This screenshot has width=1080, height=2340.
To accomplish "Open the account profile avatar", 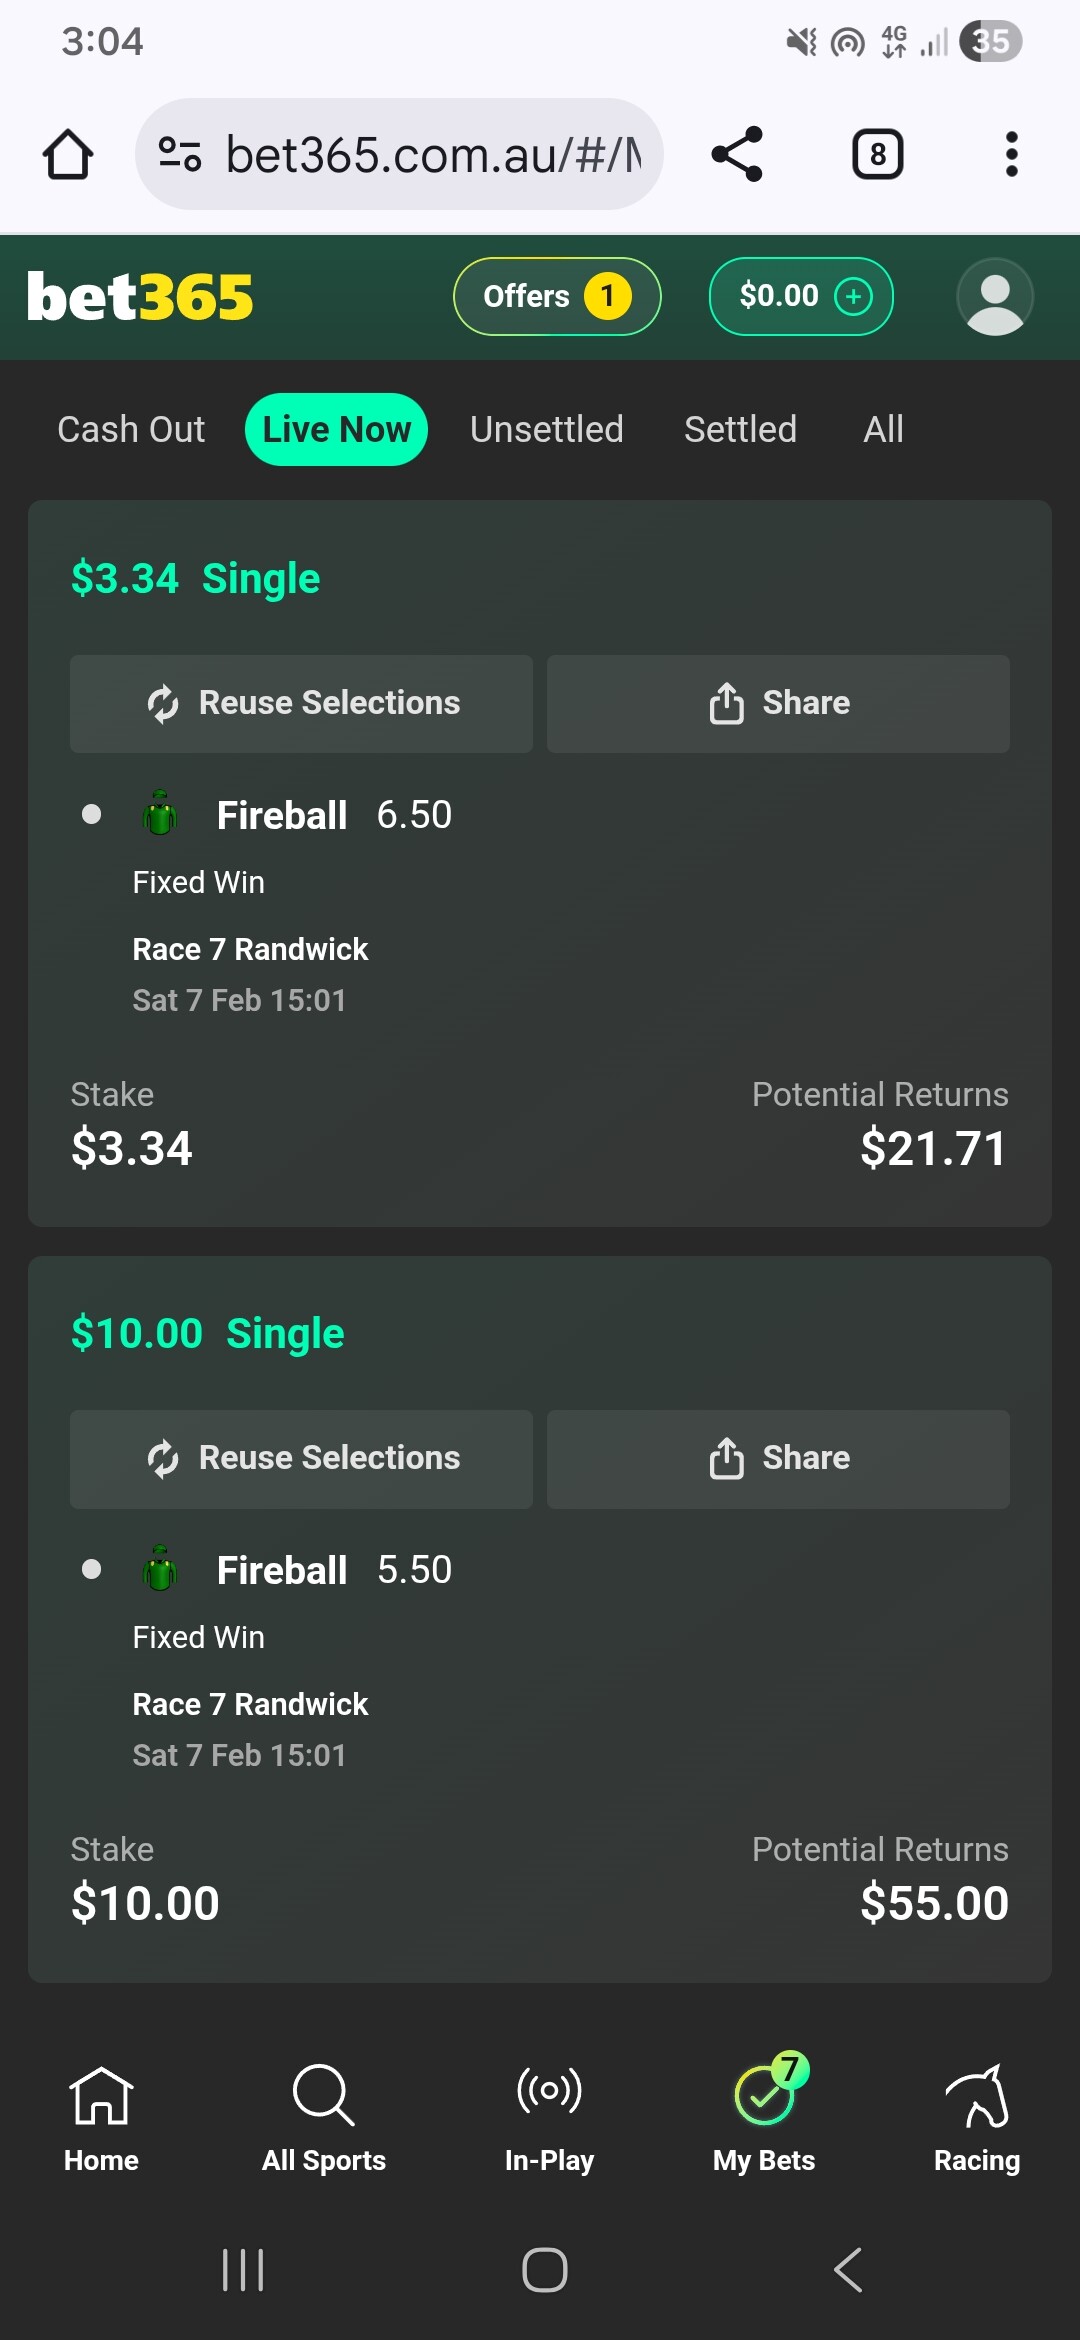I will coord(994,297).
